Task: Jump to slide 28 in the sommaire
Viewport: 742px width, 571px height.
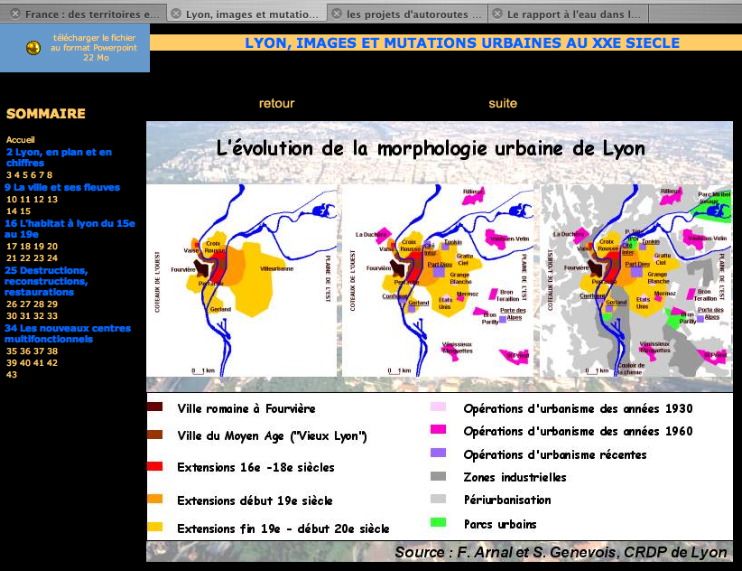Action: coord(38,304)
